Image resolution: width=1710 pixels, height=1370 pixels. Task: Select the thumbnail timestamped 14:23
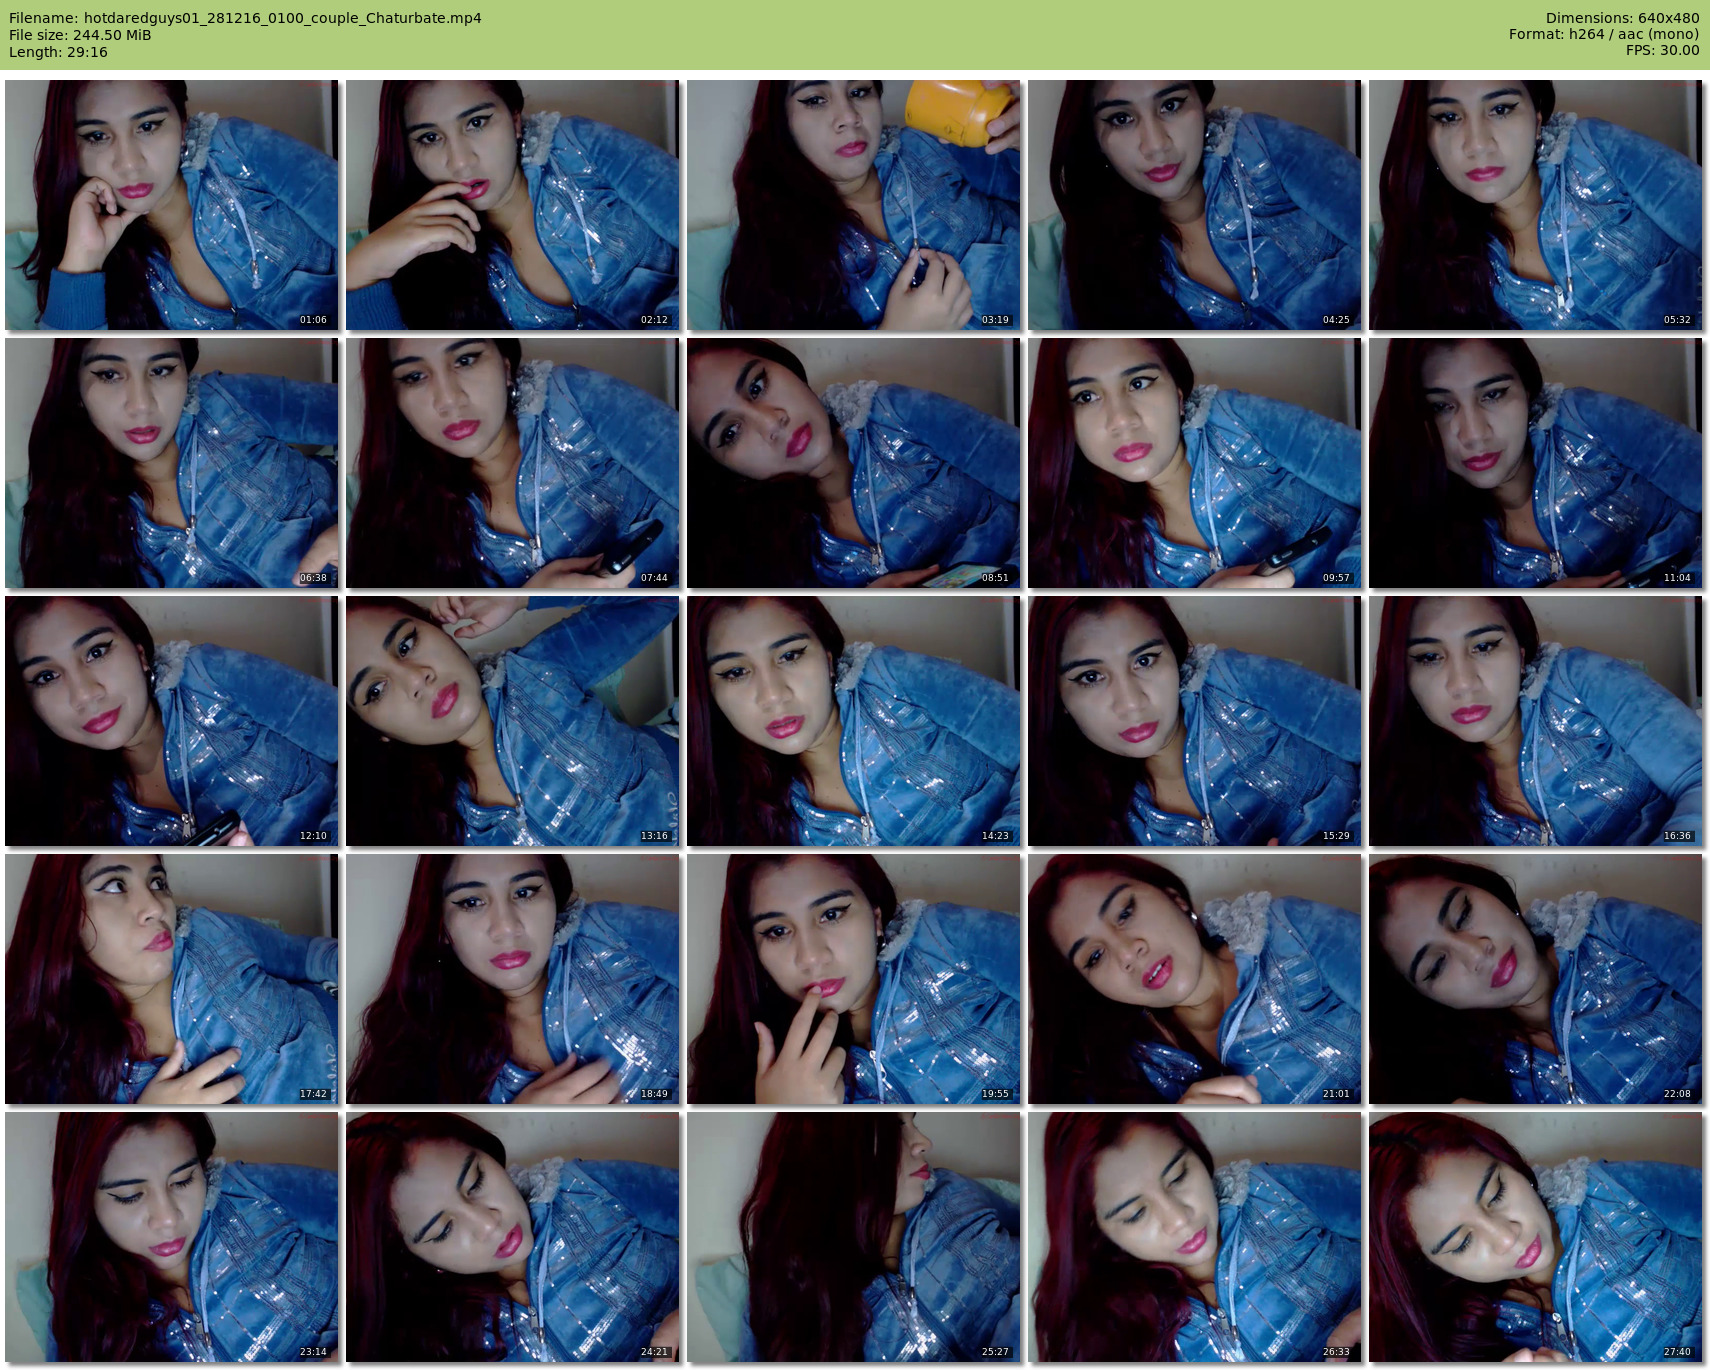click(x=853, y=721)
